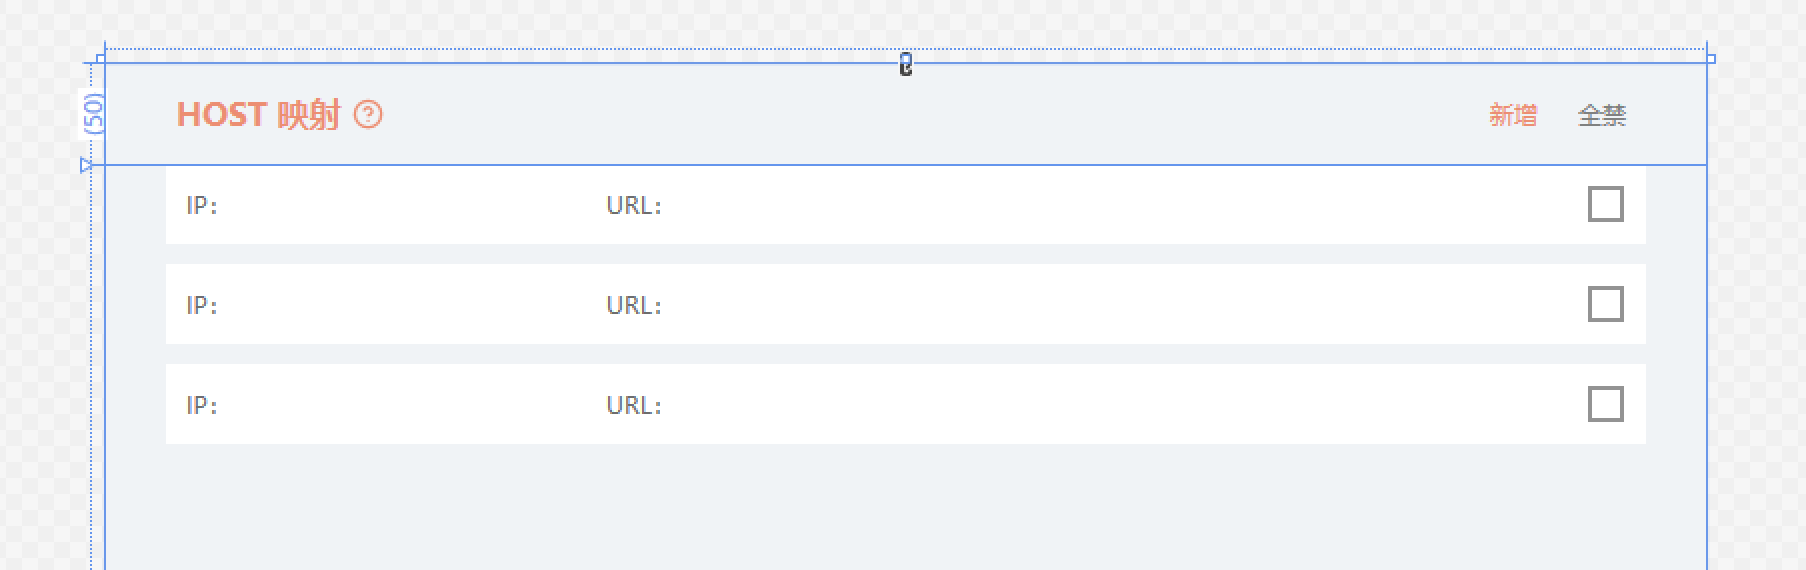Select the HOST 映射 heading text
The height and width of the screenshot is (570, 1806).
click(258, 115)
